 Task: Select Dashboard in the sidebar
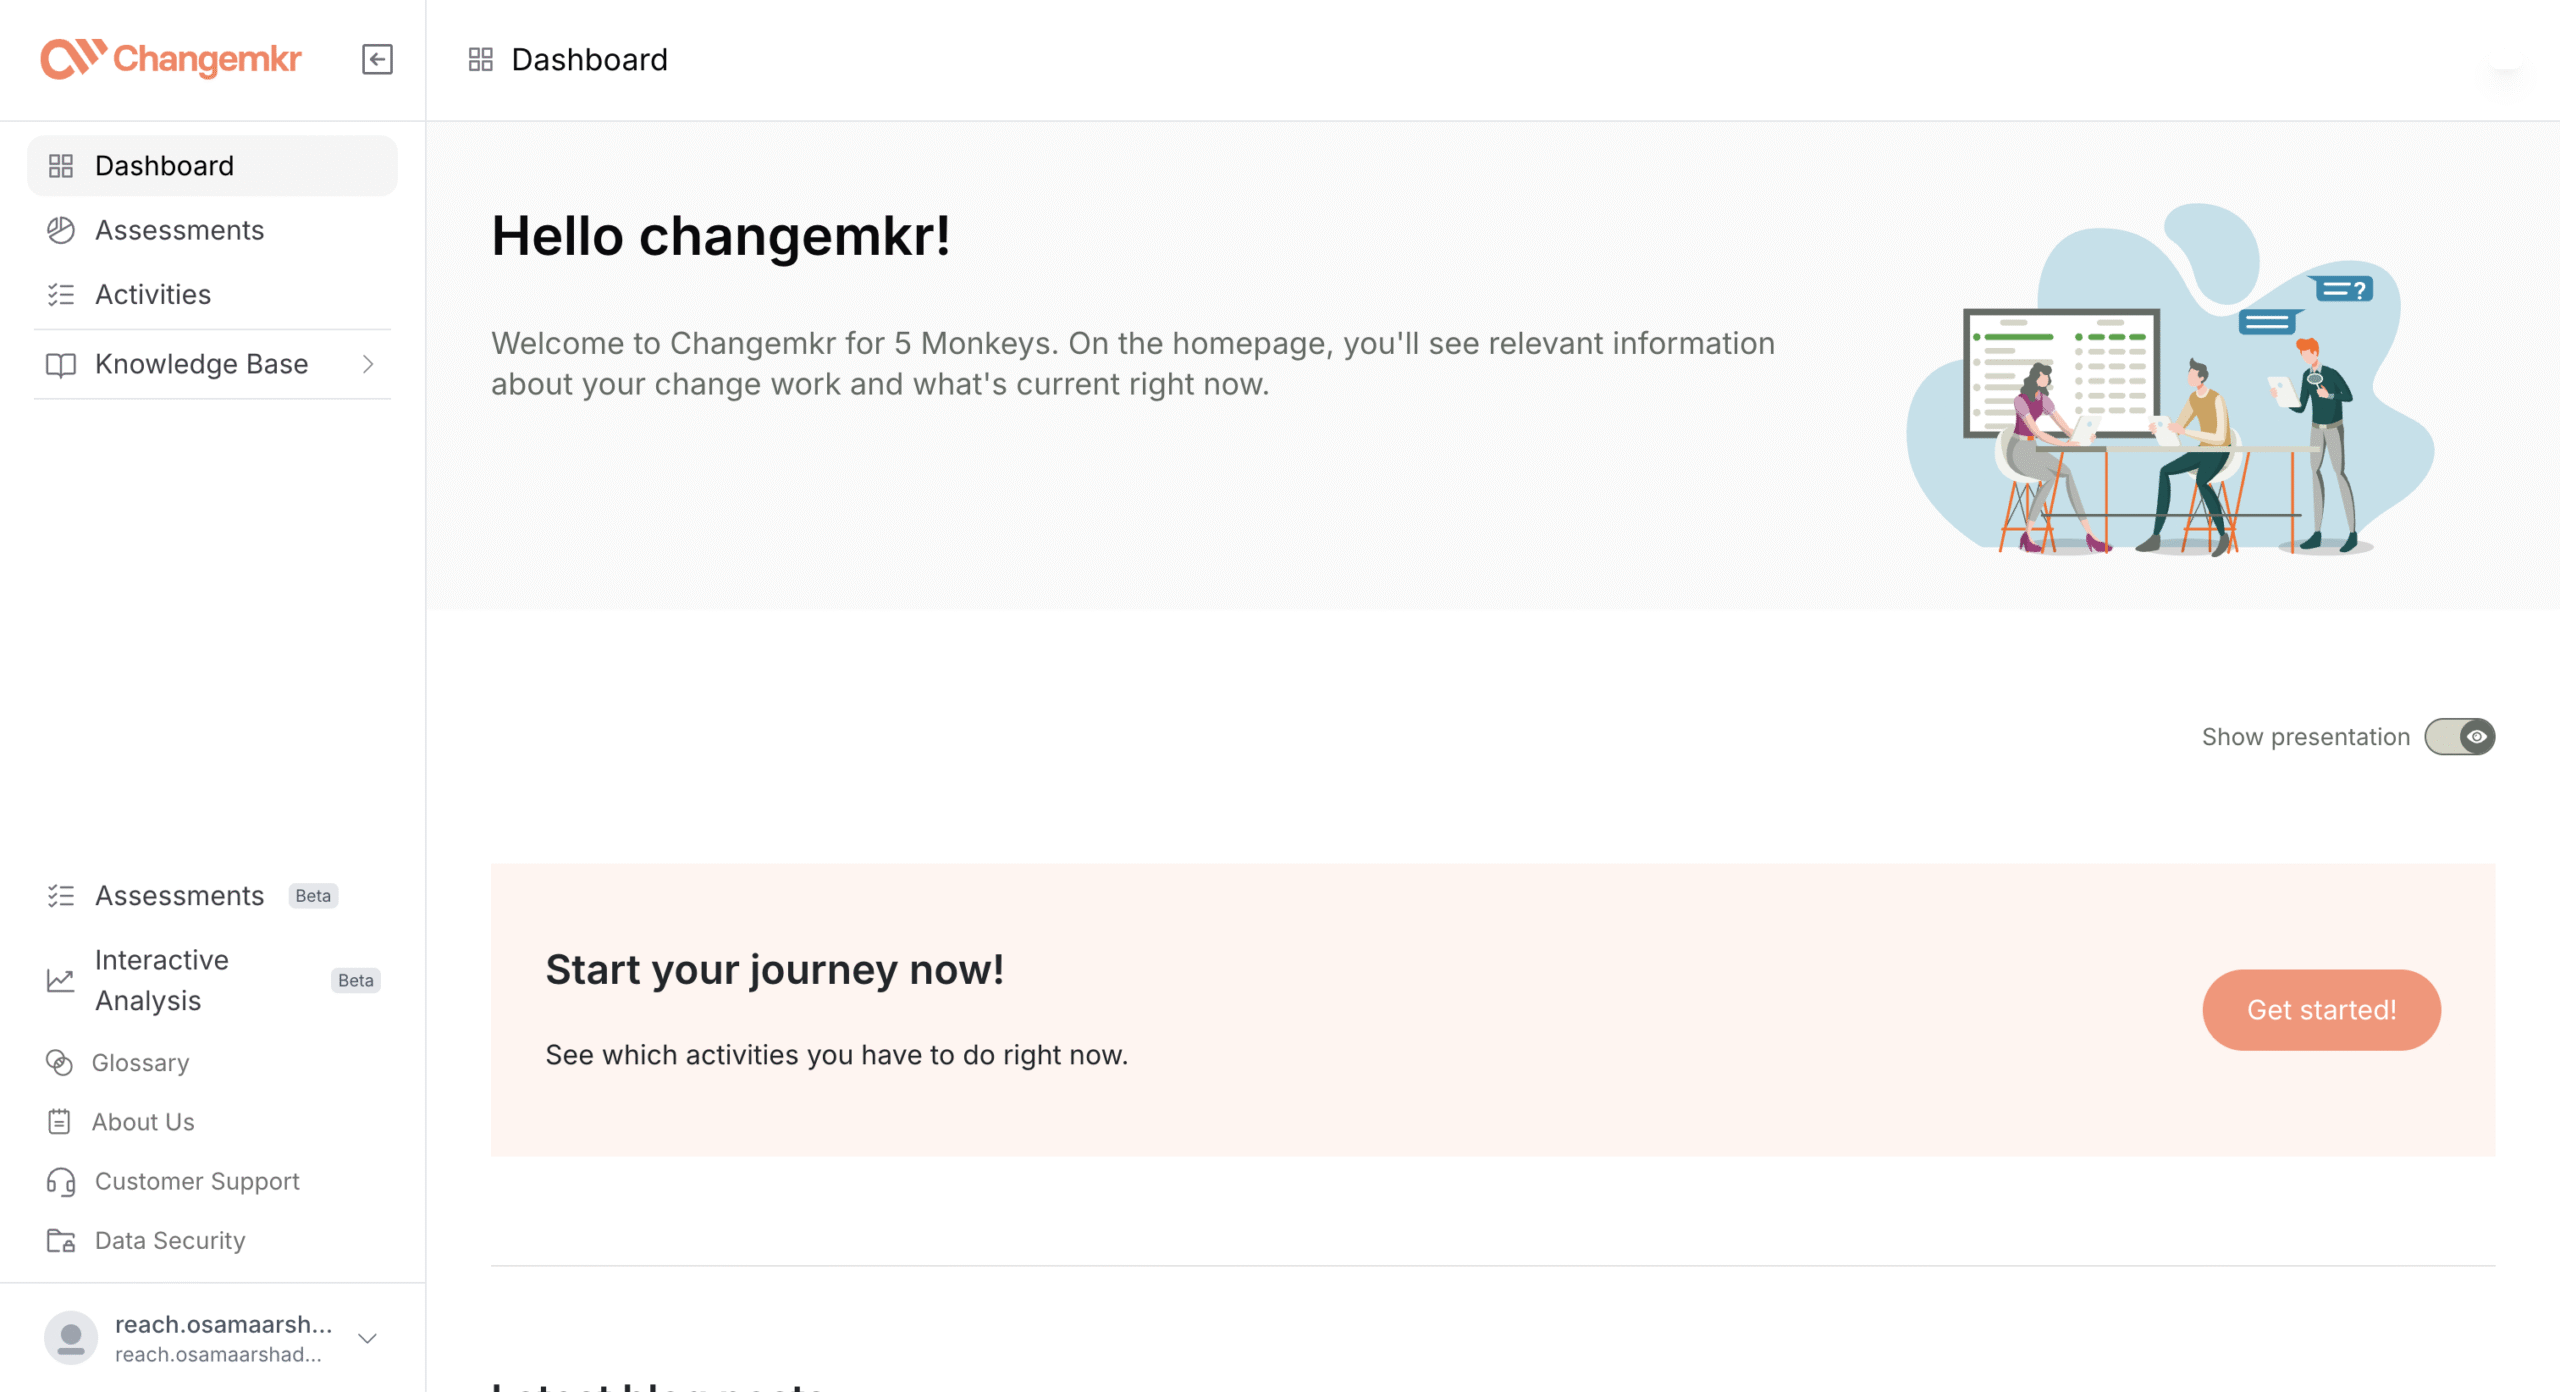point(164,166)
